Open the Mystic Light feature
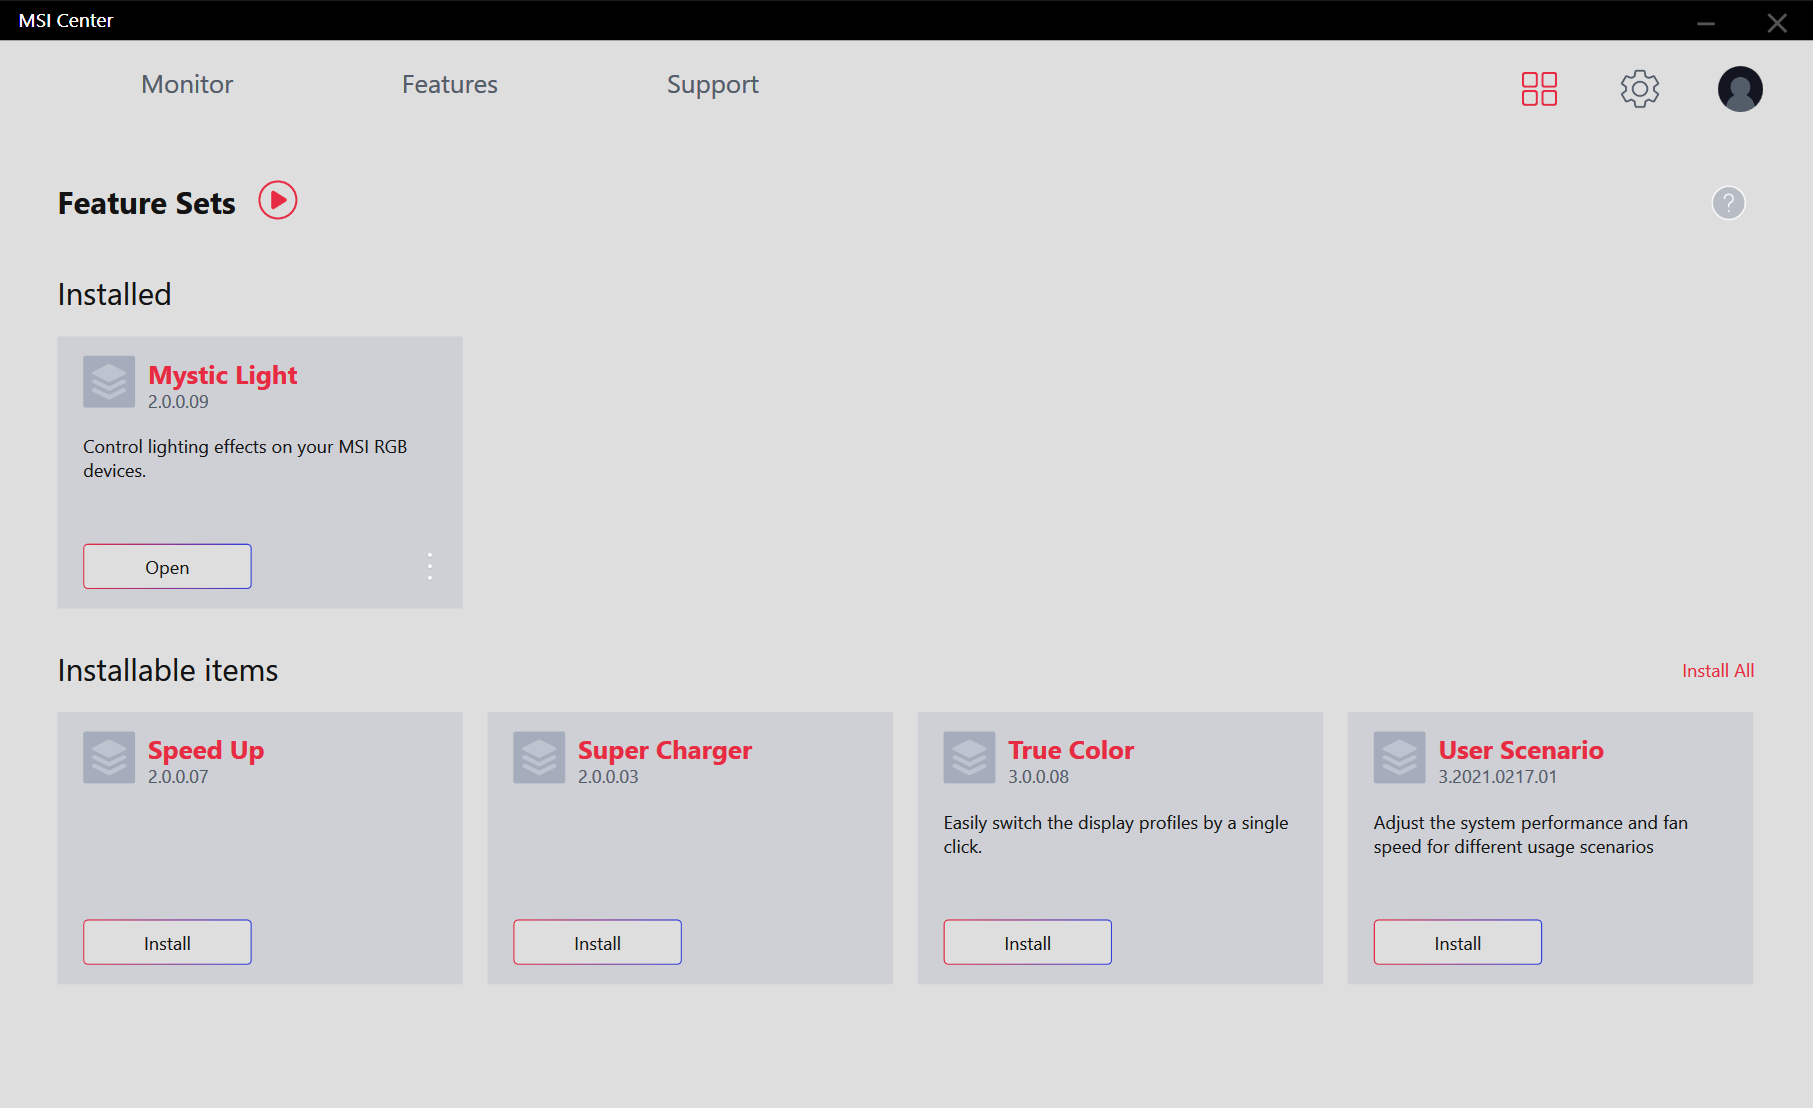The width and height of the screenshot is (1813, 1108). tap(167, 566)
